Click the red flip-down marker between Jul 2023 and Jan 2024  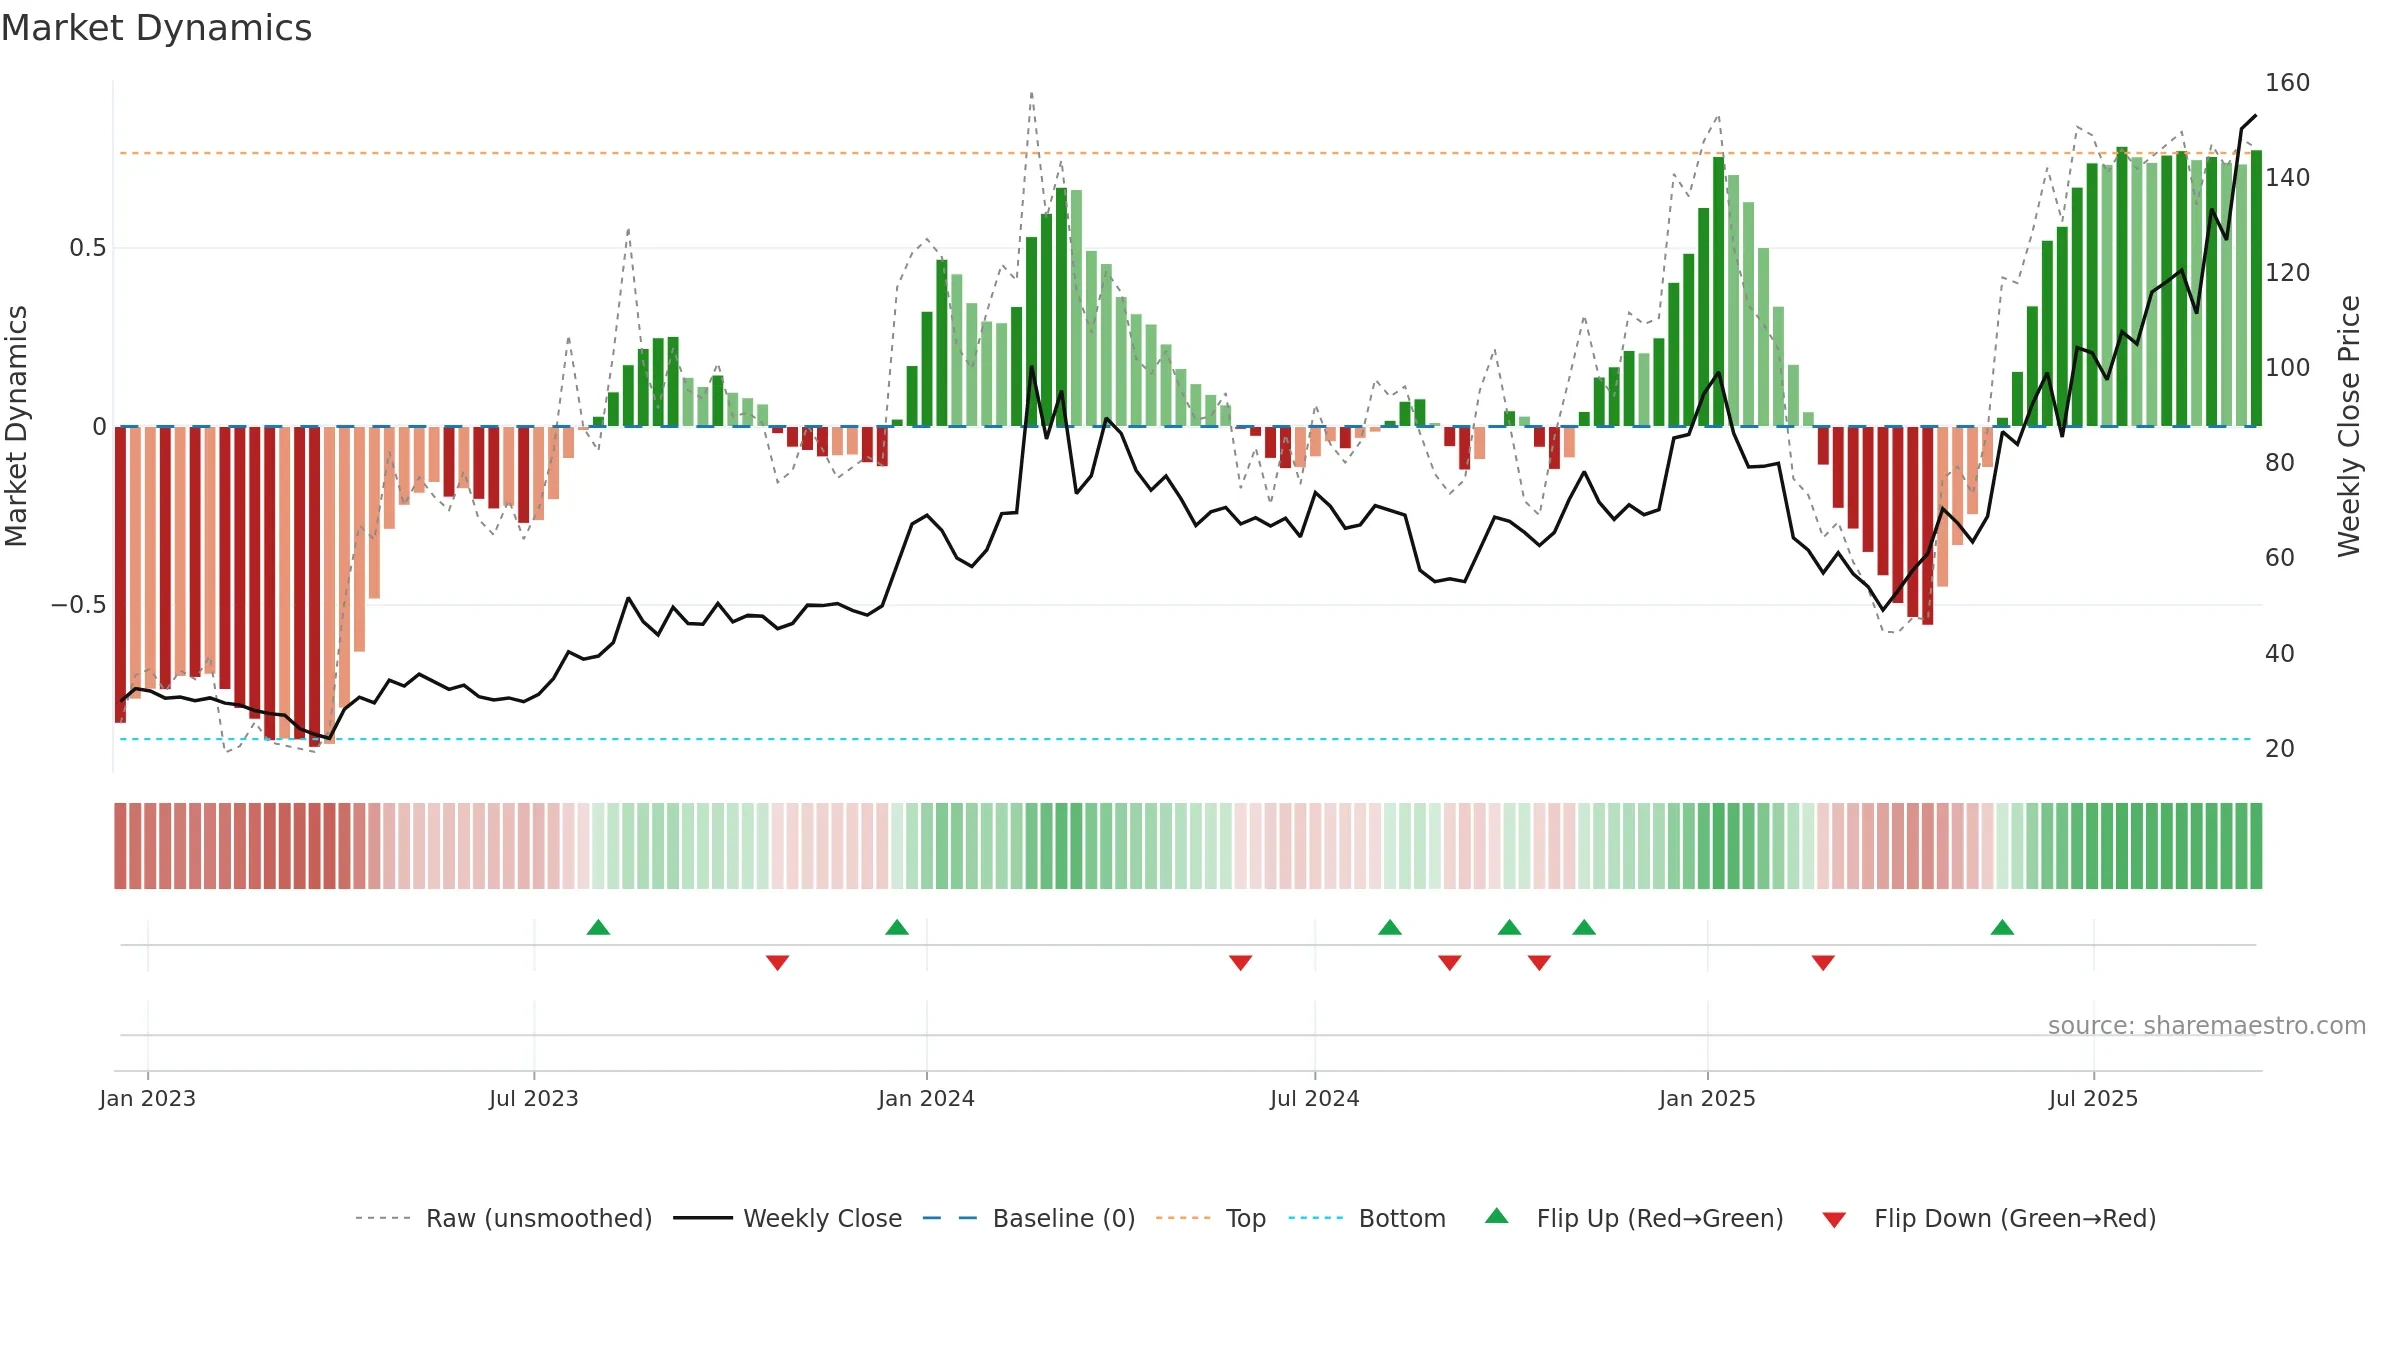pyautogui.click(x=778, y=962)
